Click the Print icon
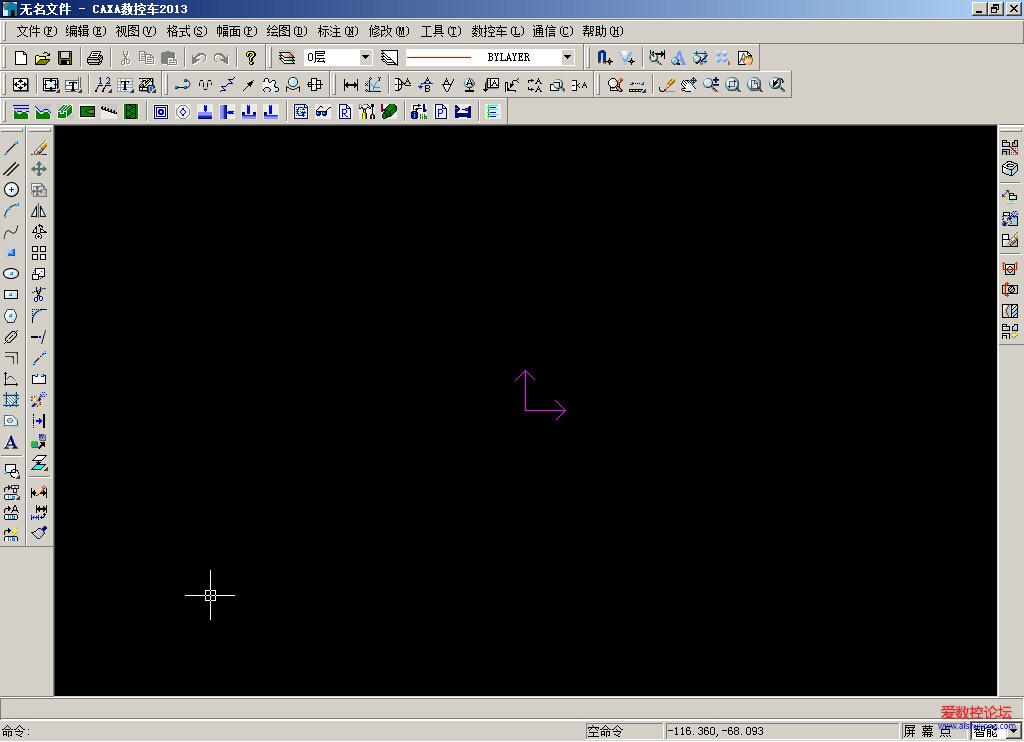This screenshot has width=1024, height=742. tap(95, 58)
